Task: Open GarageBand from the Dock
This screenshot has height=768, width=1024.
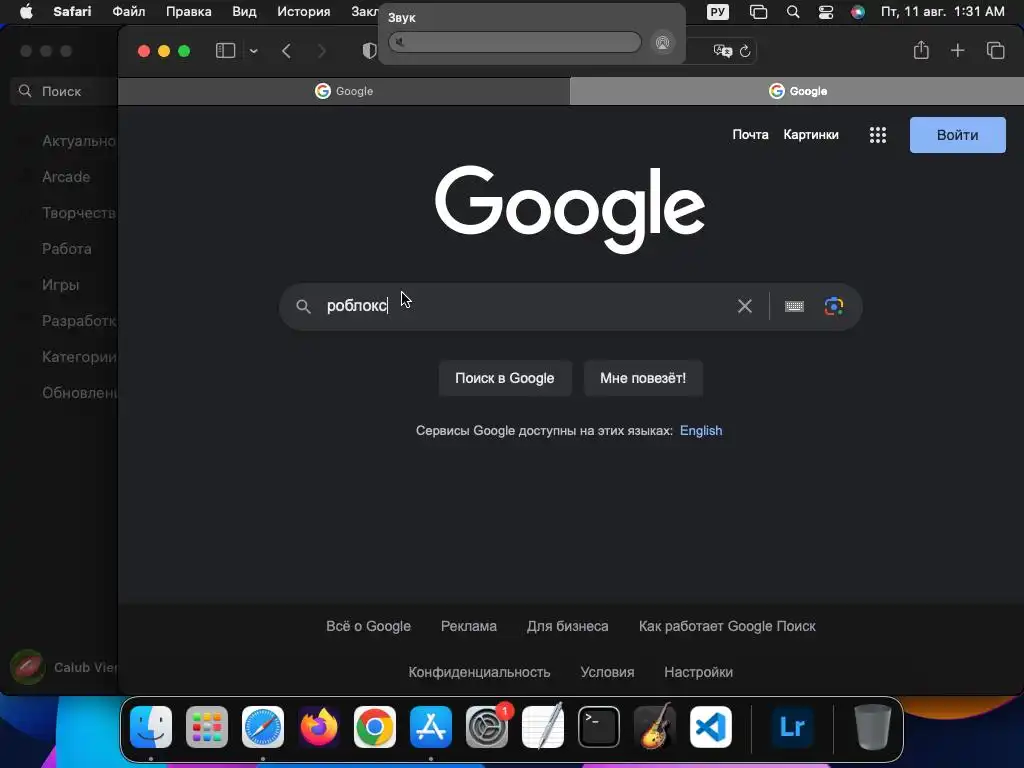Action: [x=655, y=727]
